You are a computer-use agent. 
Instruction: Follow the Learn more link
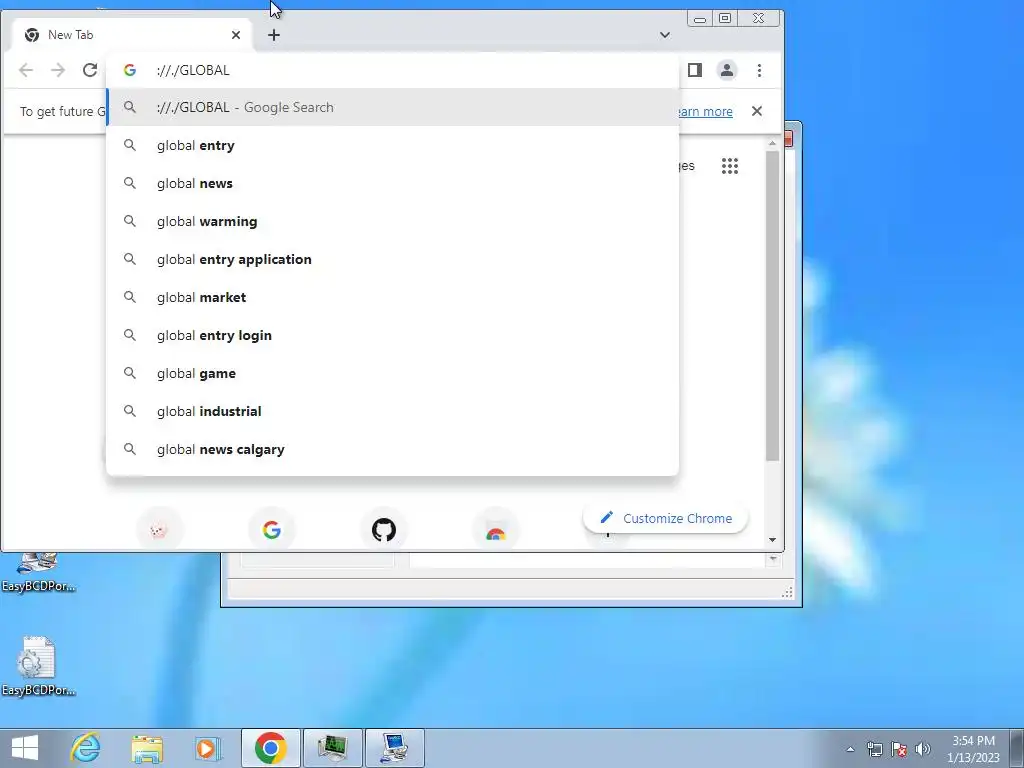coord(705,112)
